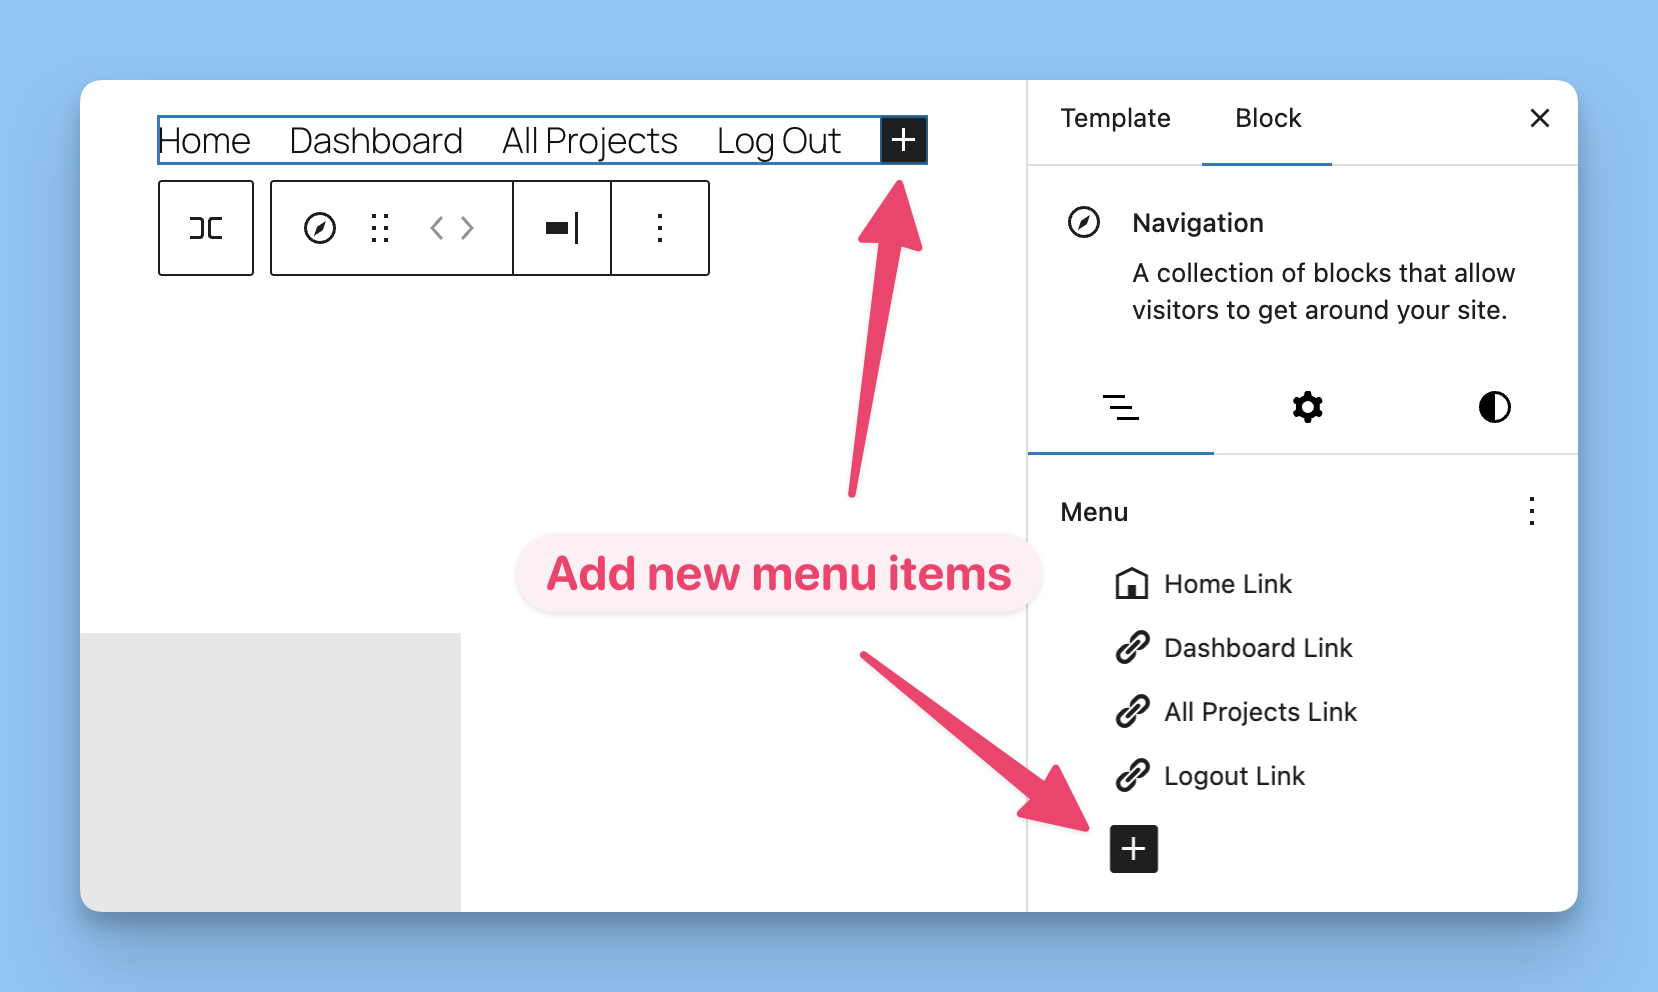1658x992 pixels.
Task: Click Home in the navigation bar
Action: point(205,141)
